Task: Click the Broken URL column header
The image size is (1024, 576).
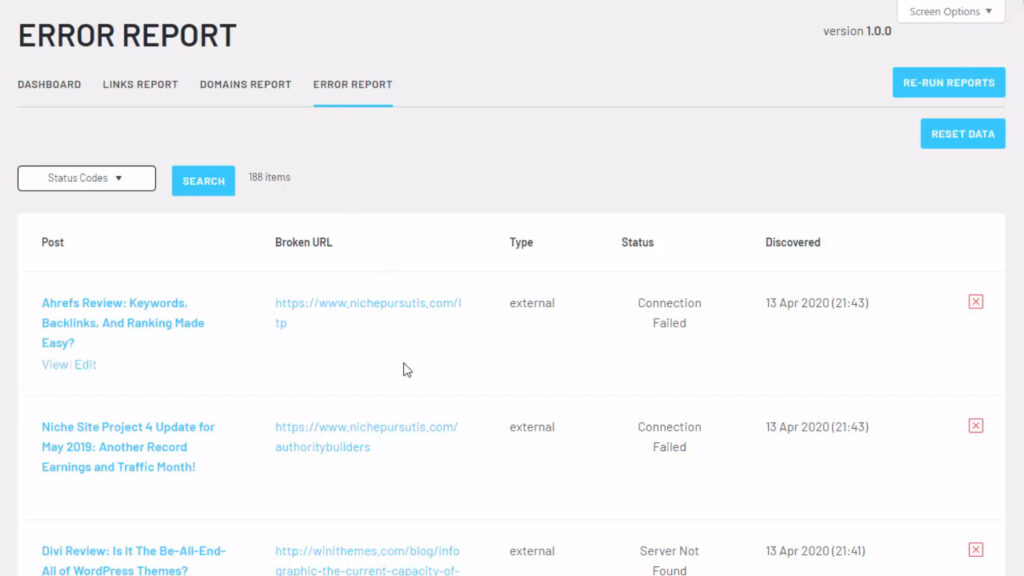Action: (x=304, y=242)
